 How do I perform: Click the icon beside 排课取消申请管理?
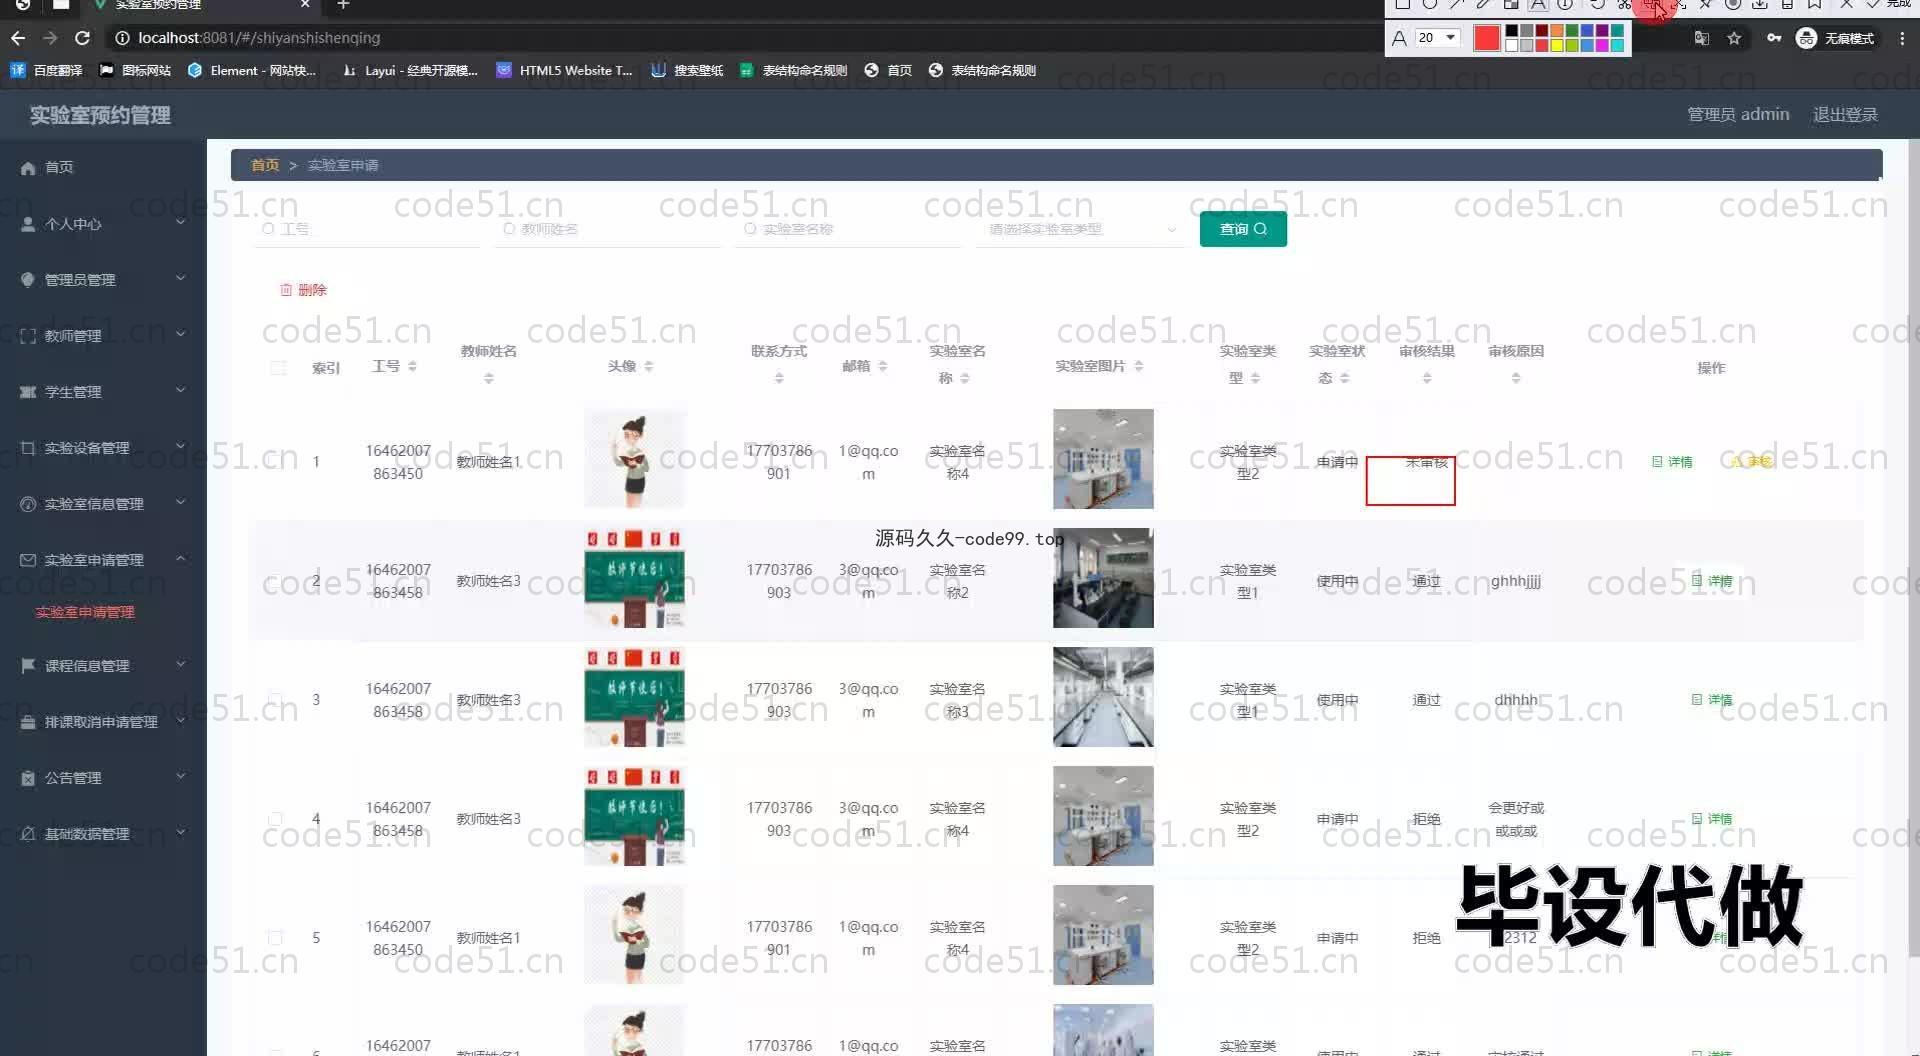(28, 722)
